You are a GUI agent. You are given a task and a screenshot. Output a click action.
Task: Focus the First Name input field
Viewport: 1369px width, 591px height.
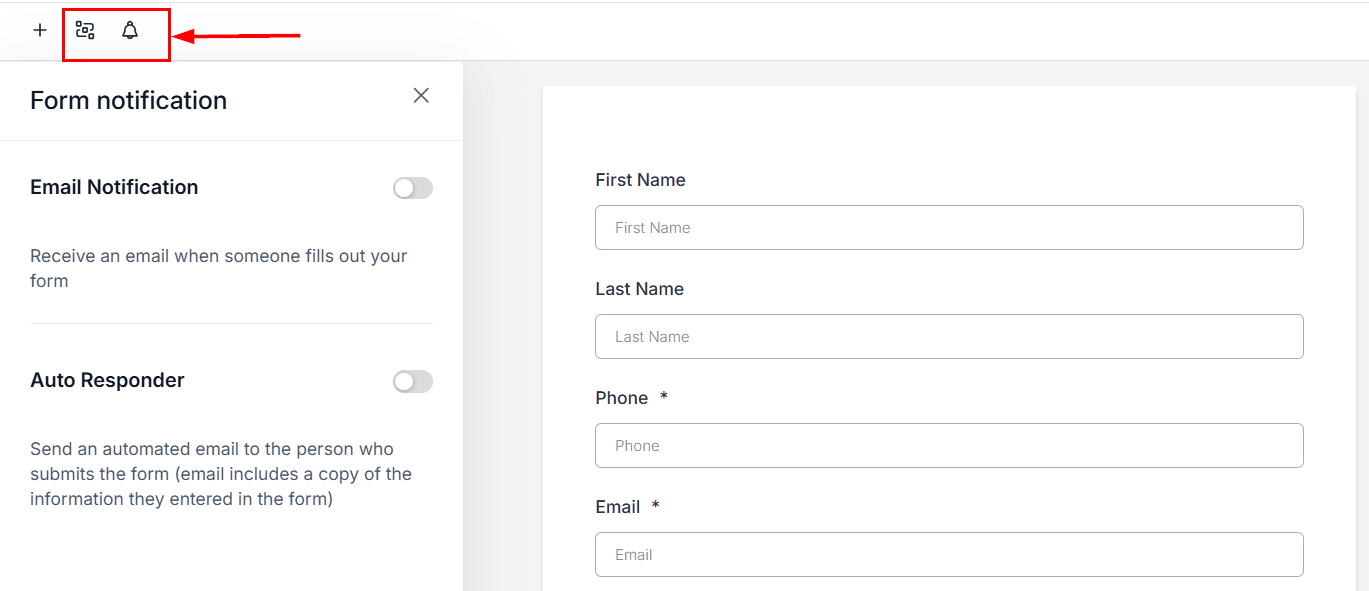pos(948,228)
